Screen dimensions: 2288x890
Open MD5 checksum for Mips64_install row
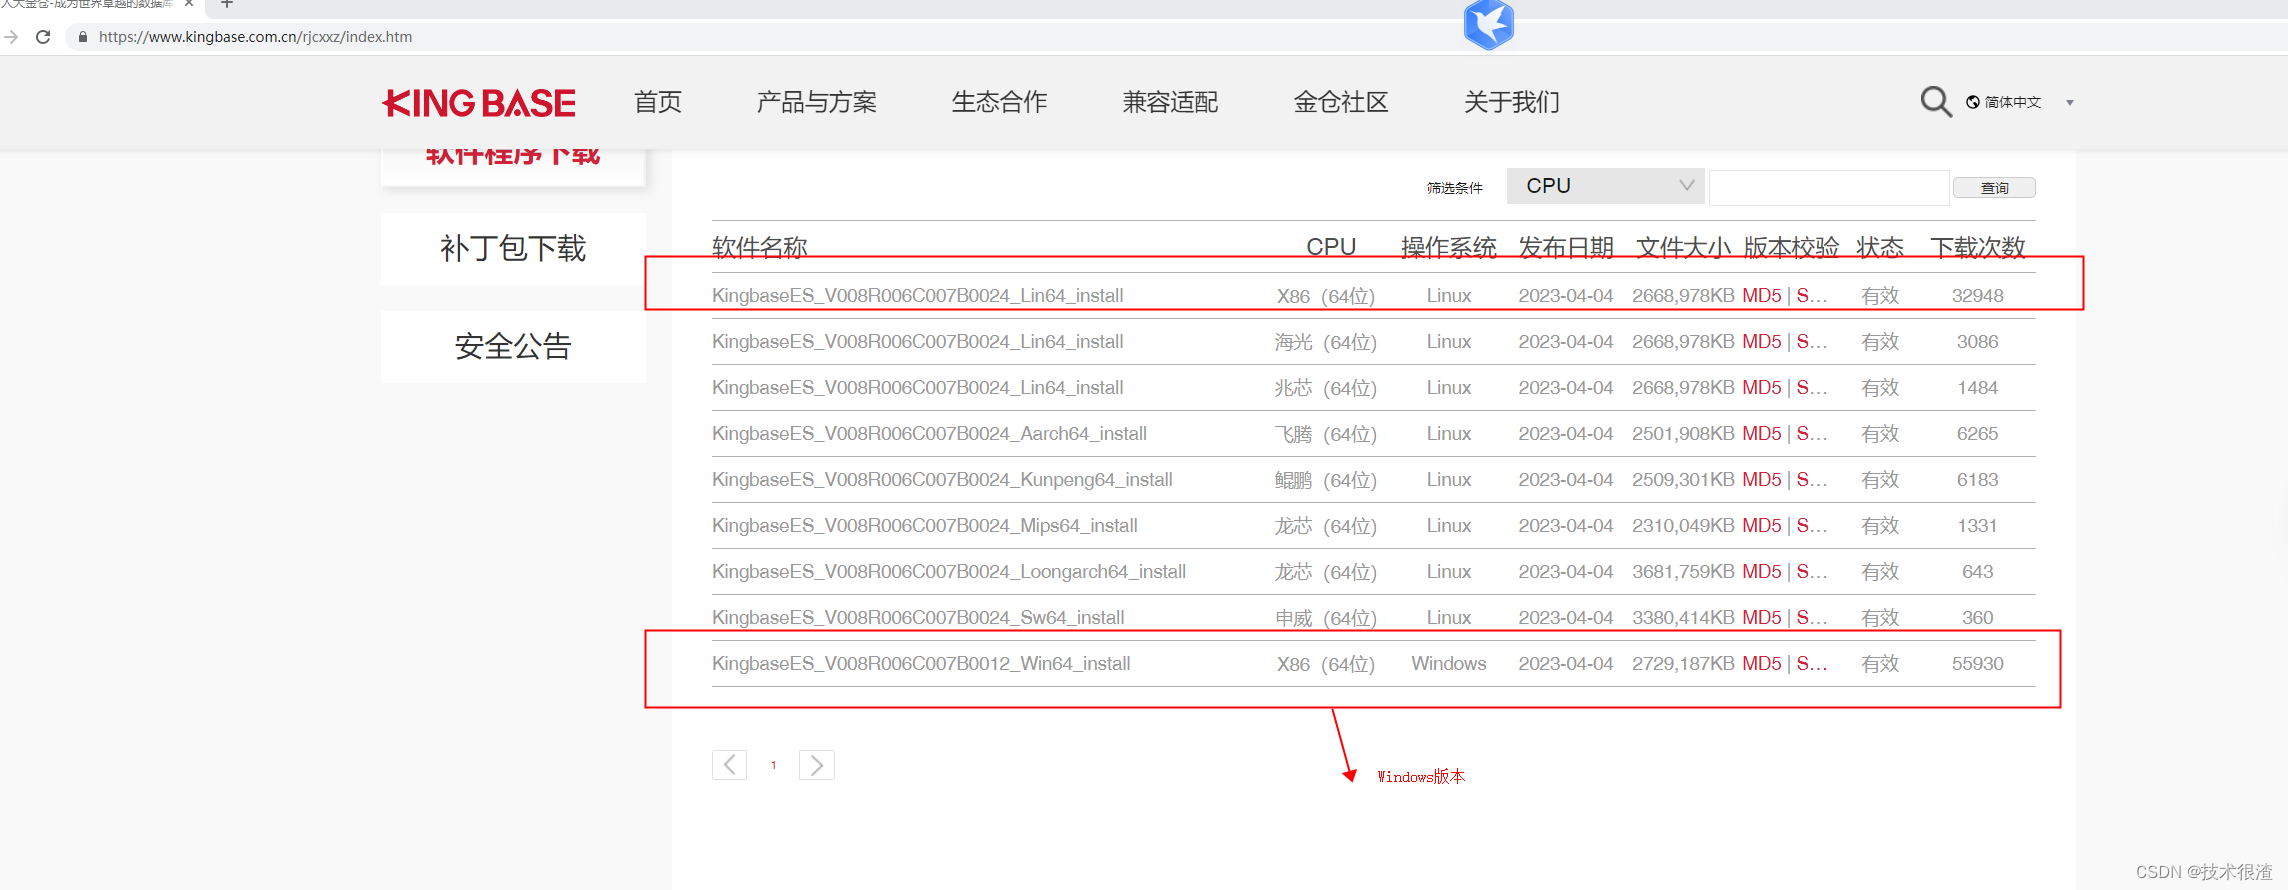tap(1761, 526)
